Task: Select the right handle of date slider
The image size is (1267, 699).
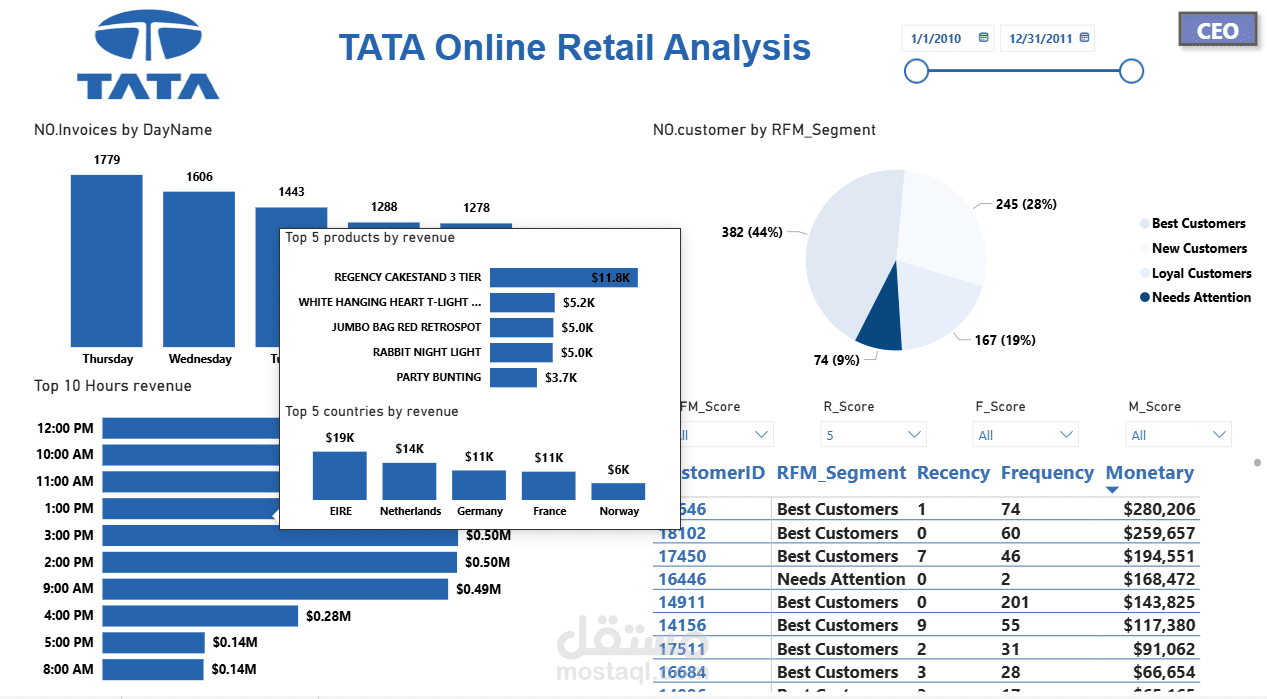Action: tap(1131, 71)
